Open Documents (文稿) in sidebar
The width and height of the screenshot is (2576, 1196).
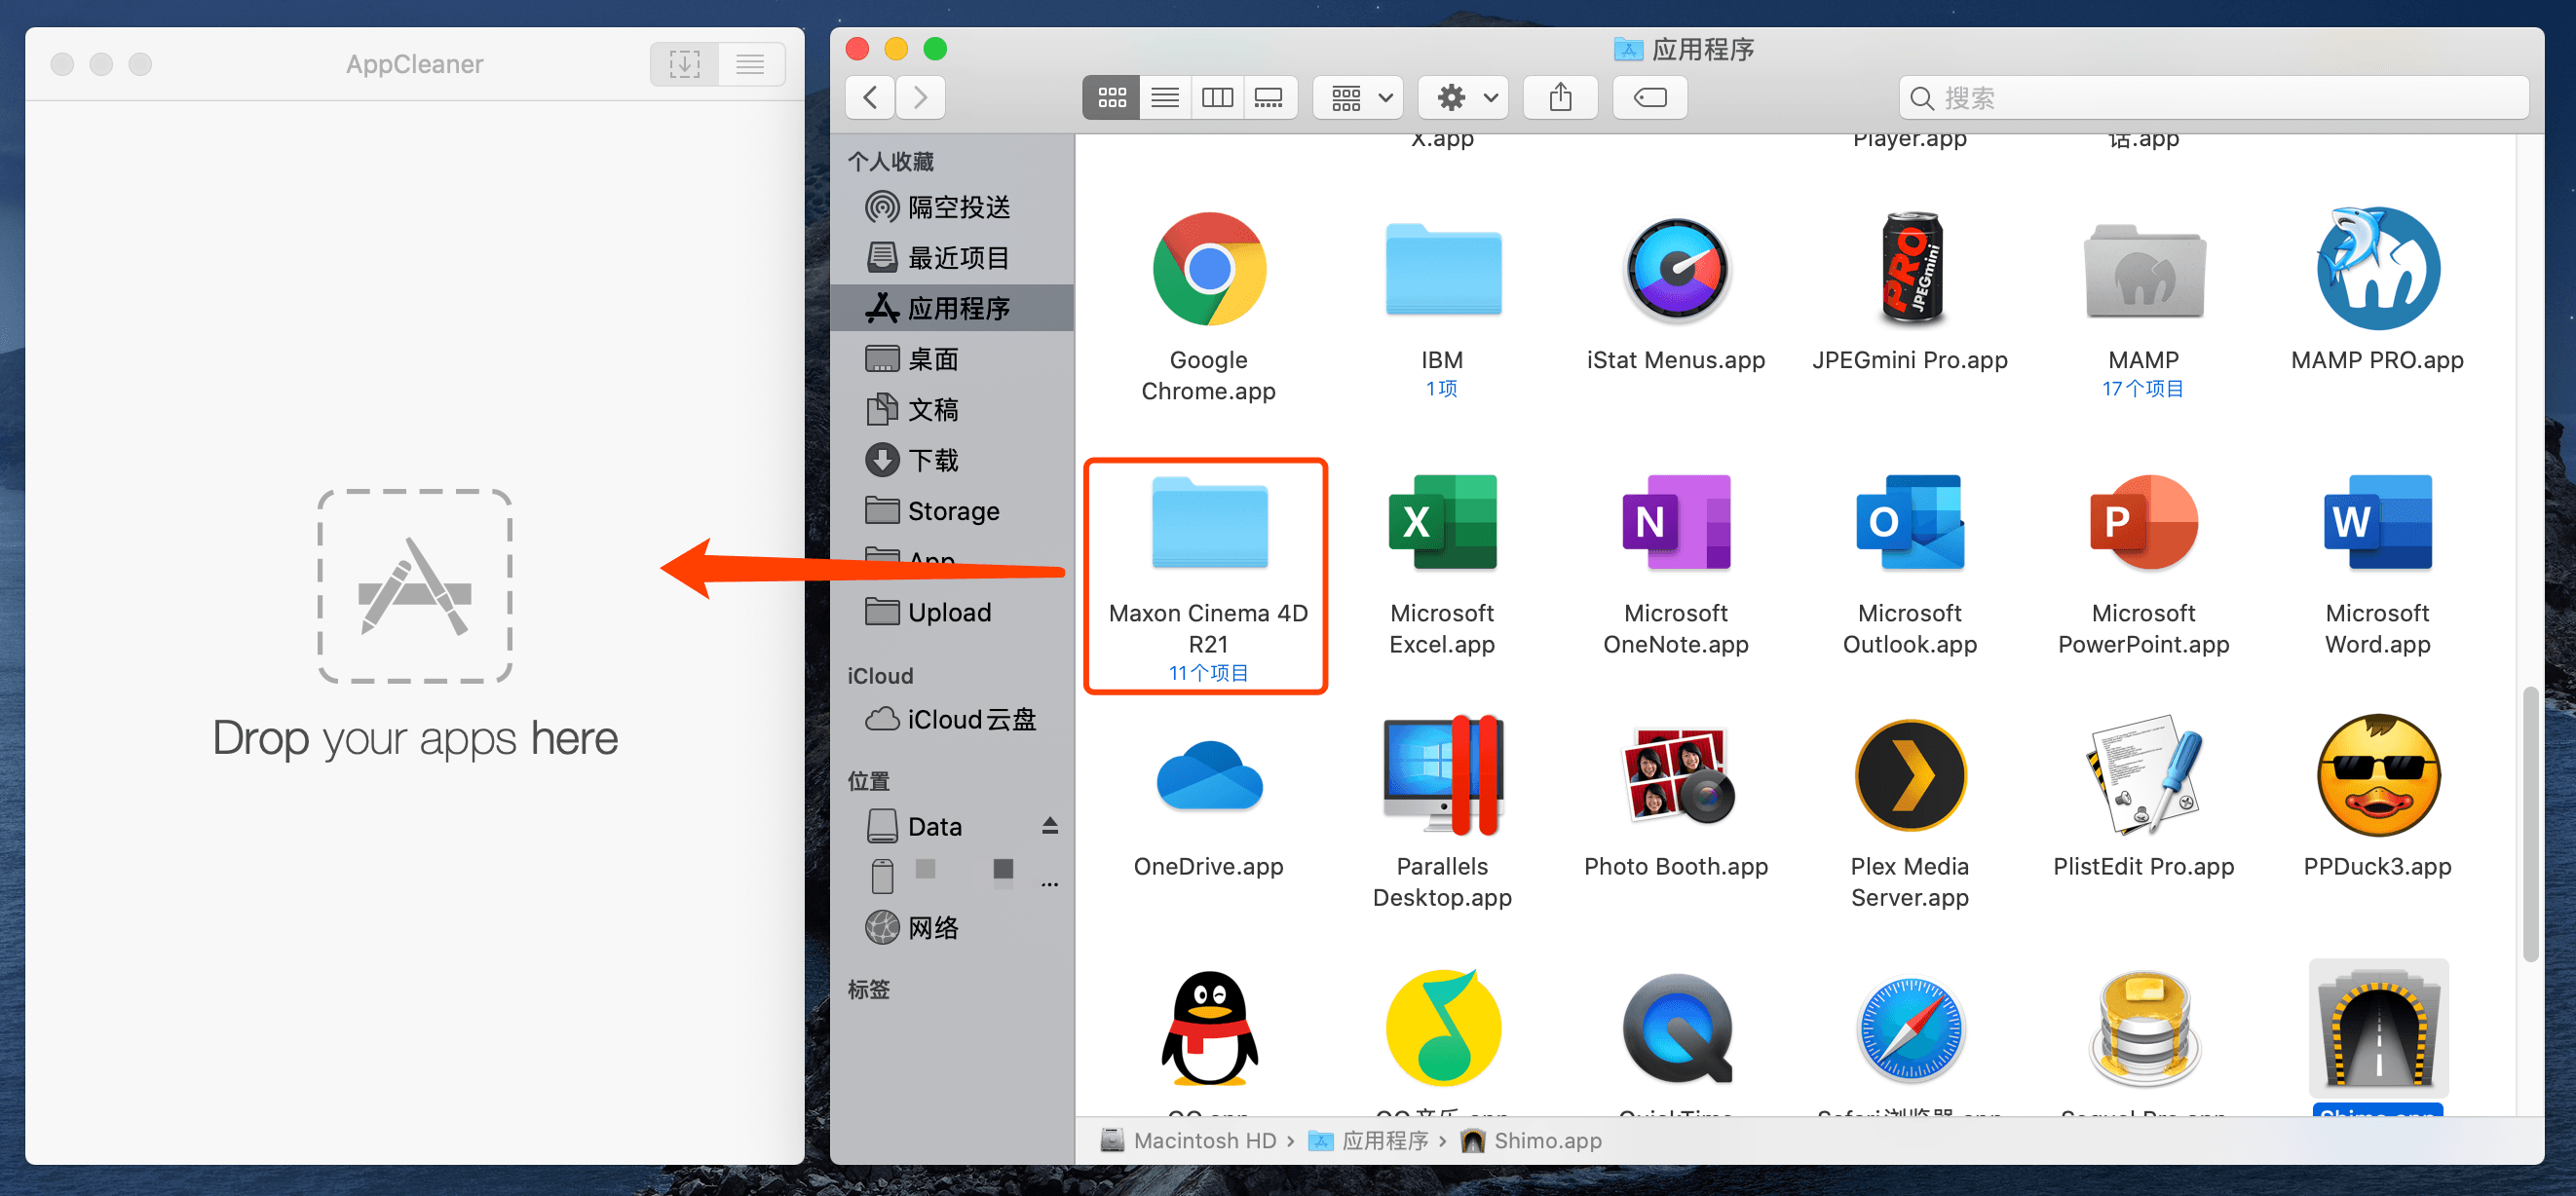951,409
